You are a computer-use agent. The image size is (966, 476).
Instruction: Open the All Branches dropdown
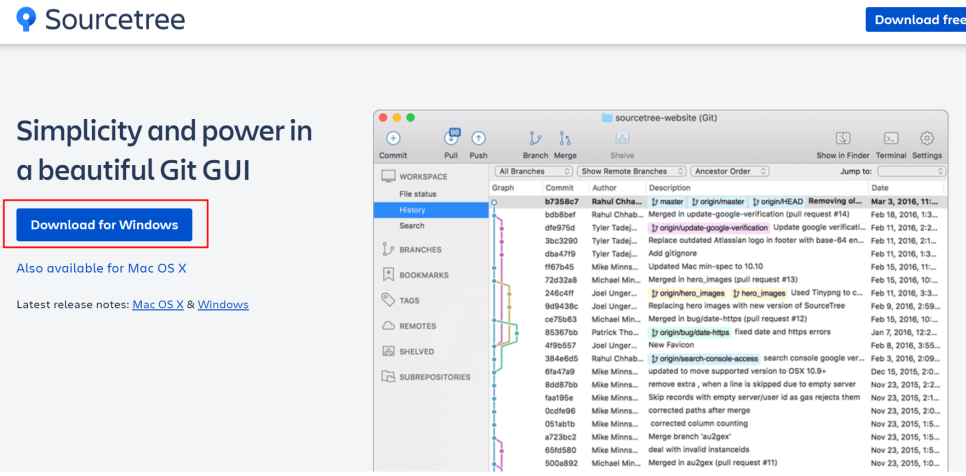pos(534,171)
